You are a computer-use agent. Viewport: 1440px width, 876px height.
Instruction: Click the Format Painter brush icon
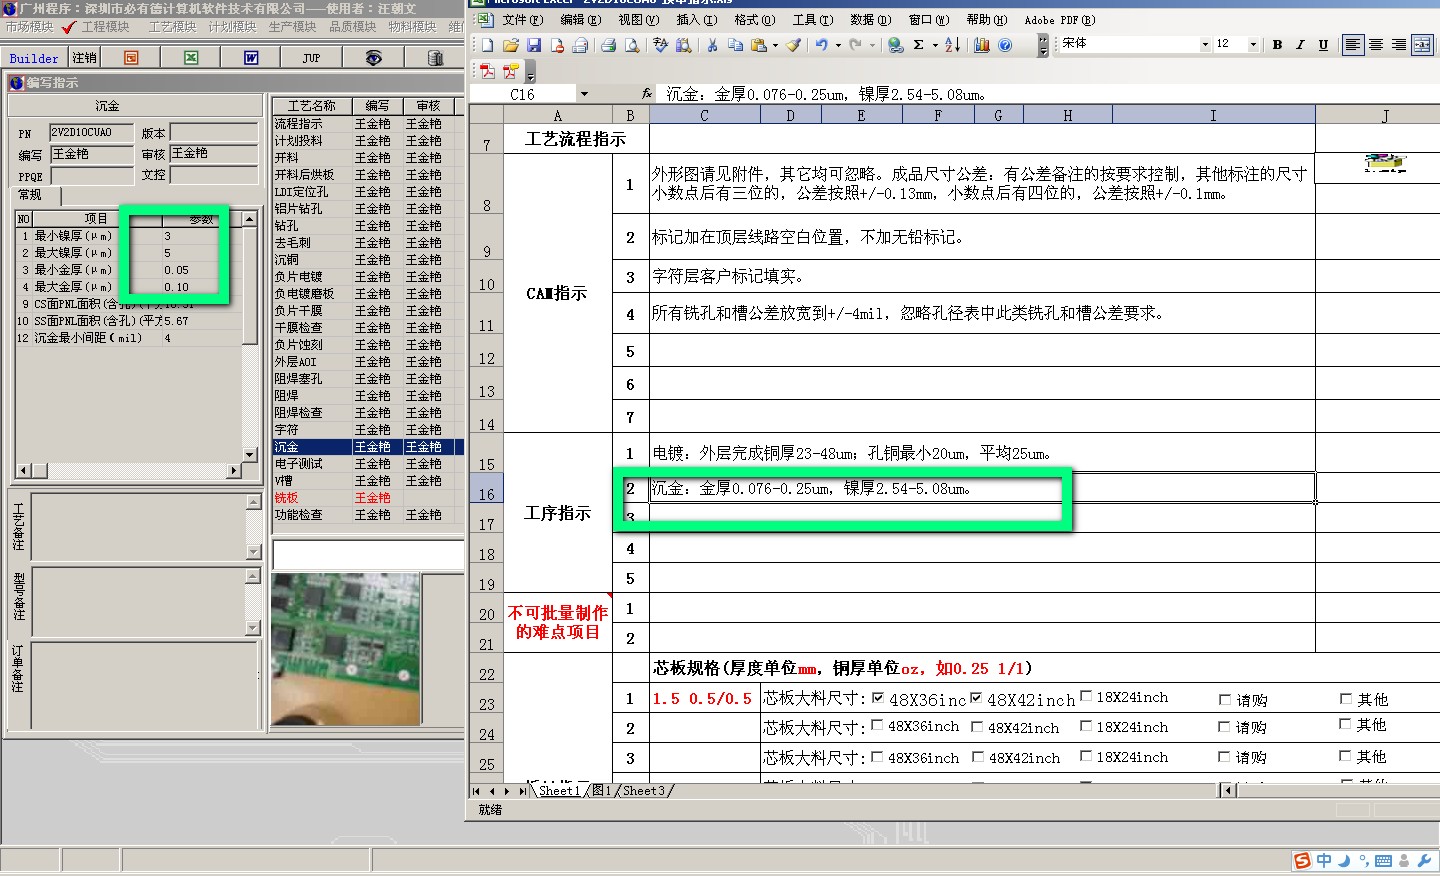click(794, 45)
